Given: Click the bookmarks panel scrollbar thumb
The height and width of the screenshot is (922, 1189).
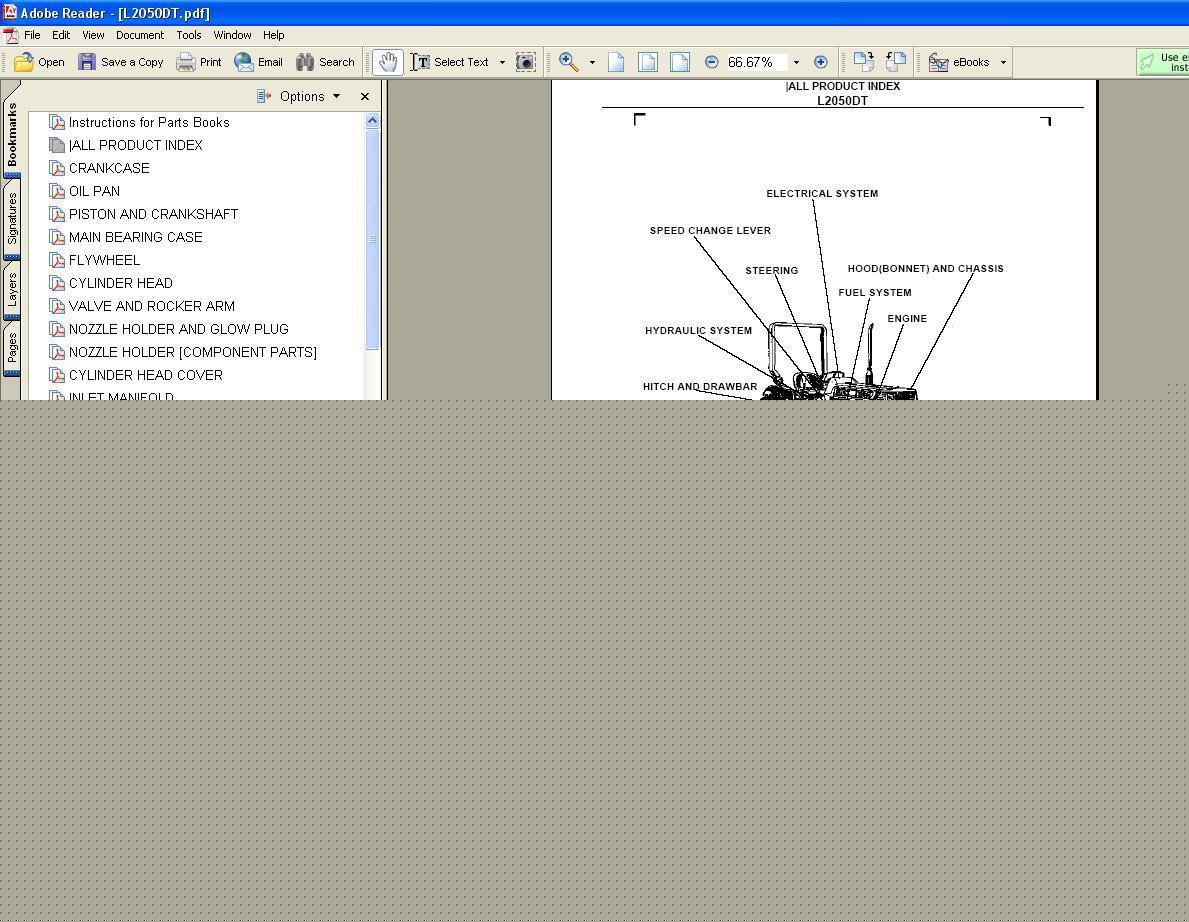Looking at the screenshot, I should click(x=372, y=239).
